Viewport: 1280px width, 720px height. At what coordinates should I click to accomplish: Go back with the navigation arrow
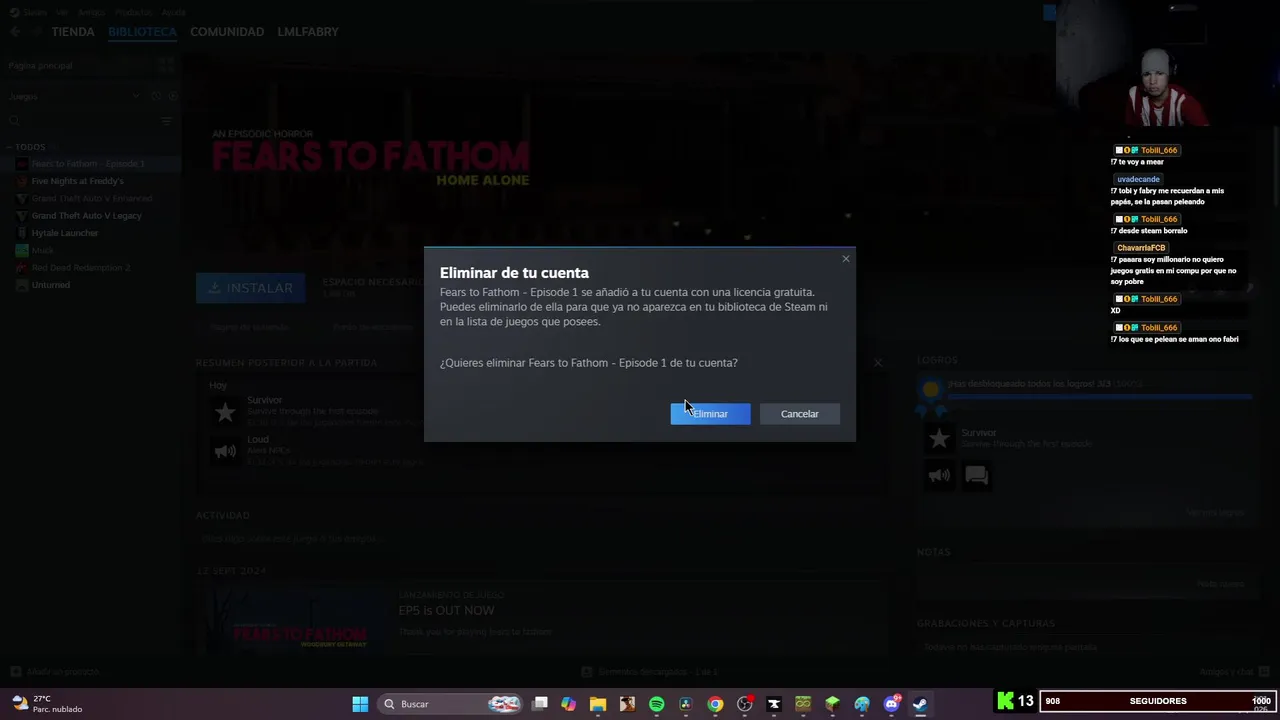coord(15,32)
